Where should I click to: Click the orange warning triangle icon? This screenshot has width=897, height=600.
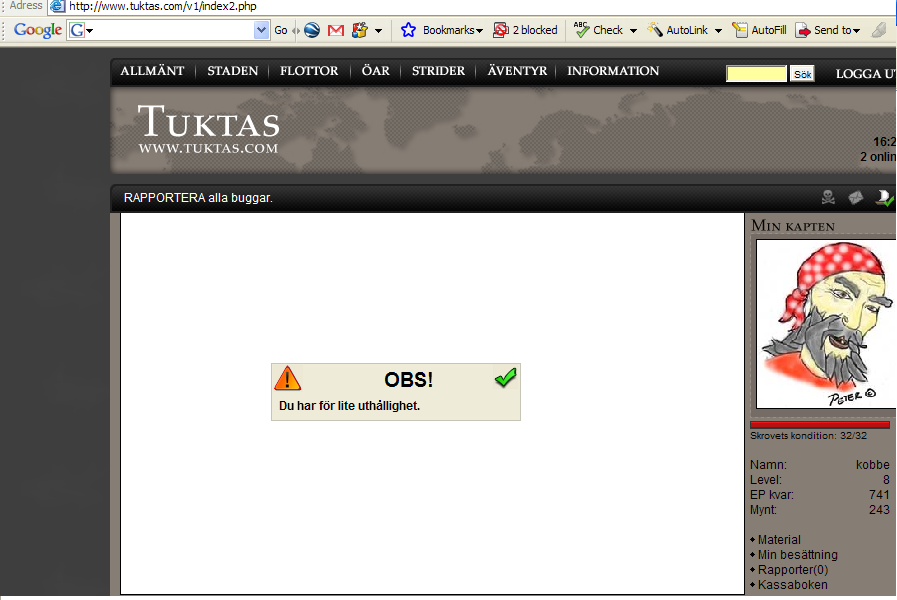tap(288, 378)
